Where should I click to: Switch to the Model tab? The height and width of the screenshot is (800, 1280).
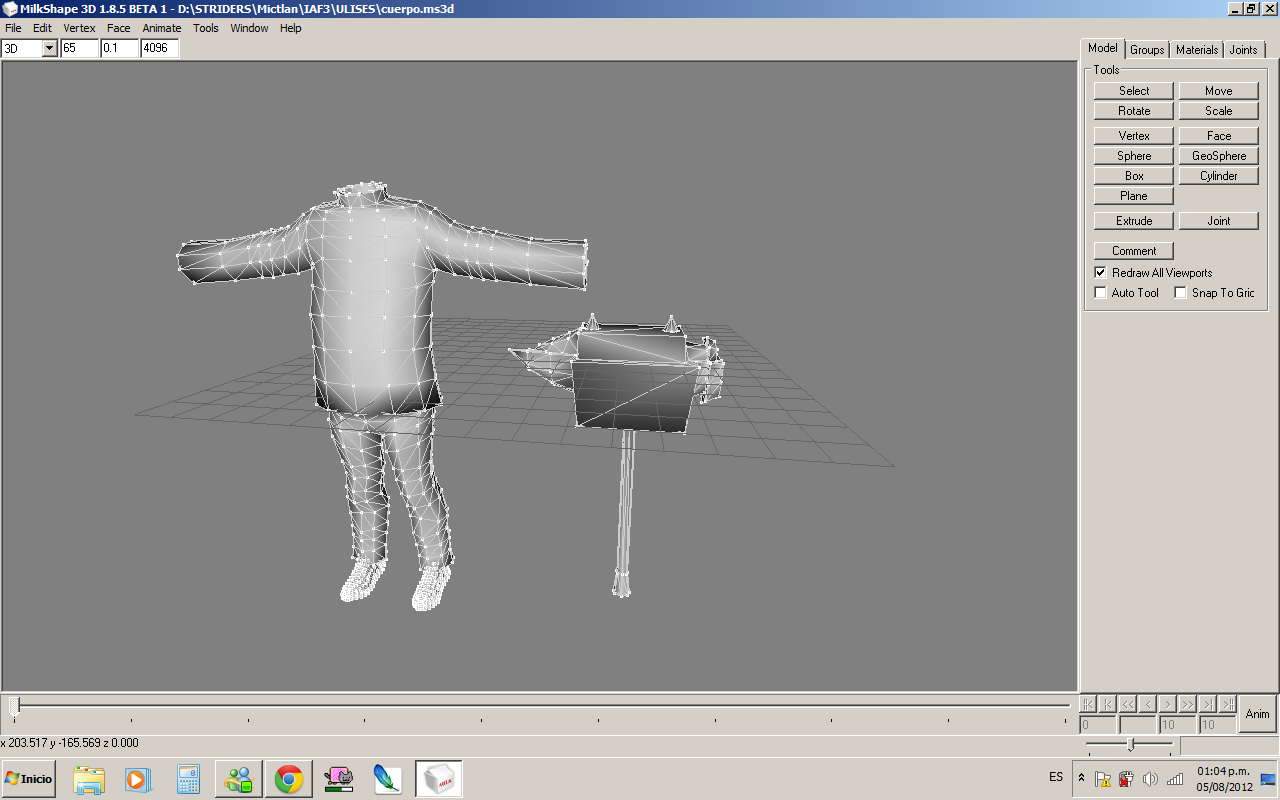coord(1102,48)
